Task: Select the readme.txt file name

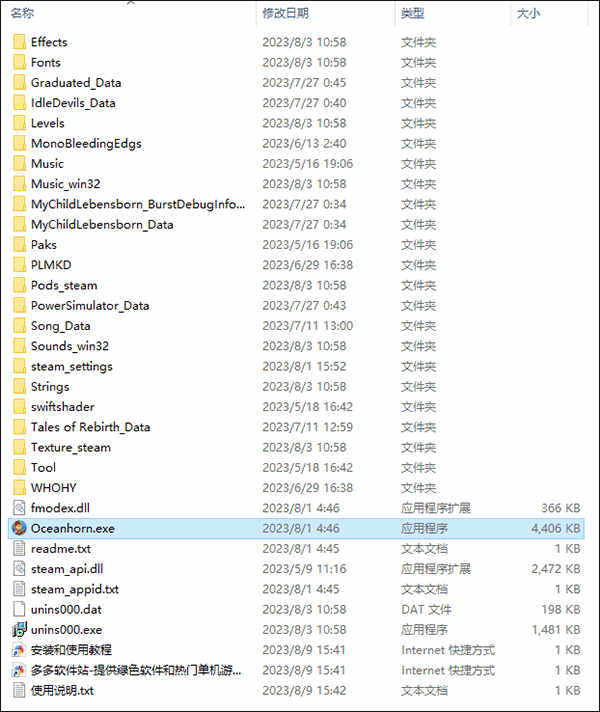Action: coord(61,549)
